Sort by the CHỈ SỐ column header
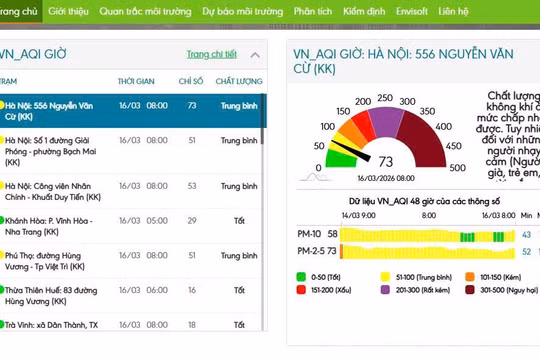Viewport: 540px width, 360px height. pos(191,81)
